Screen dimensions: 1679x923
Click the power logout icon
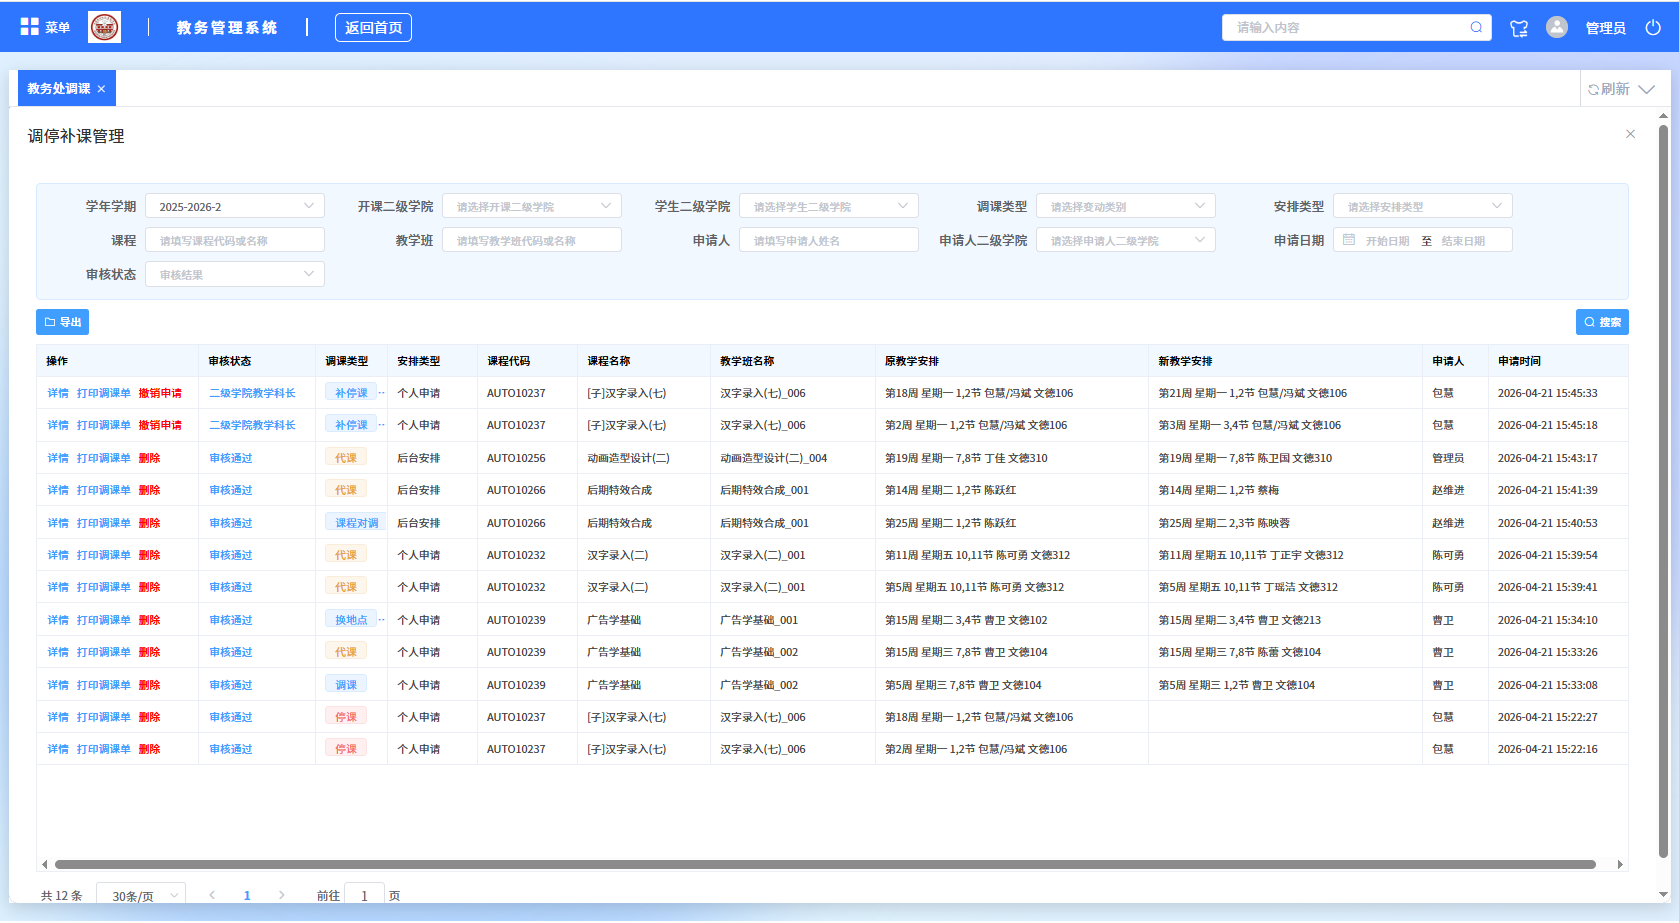click(1653, 28)
